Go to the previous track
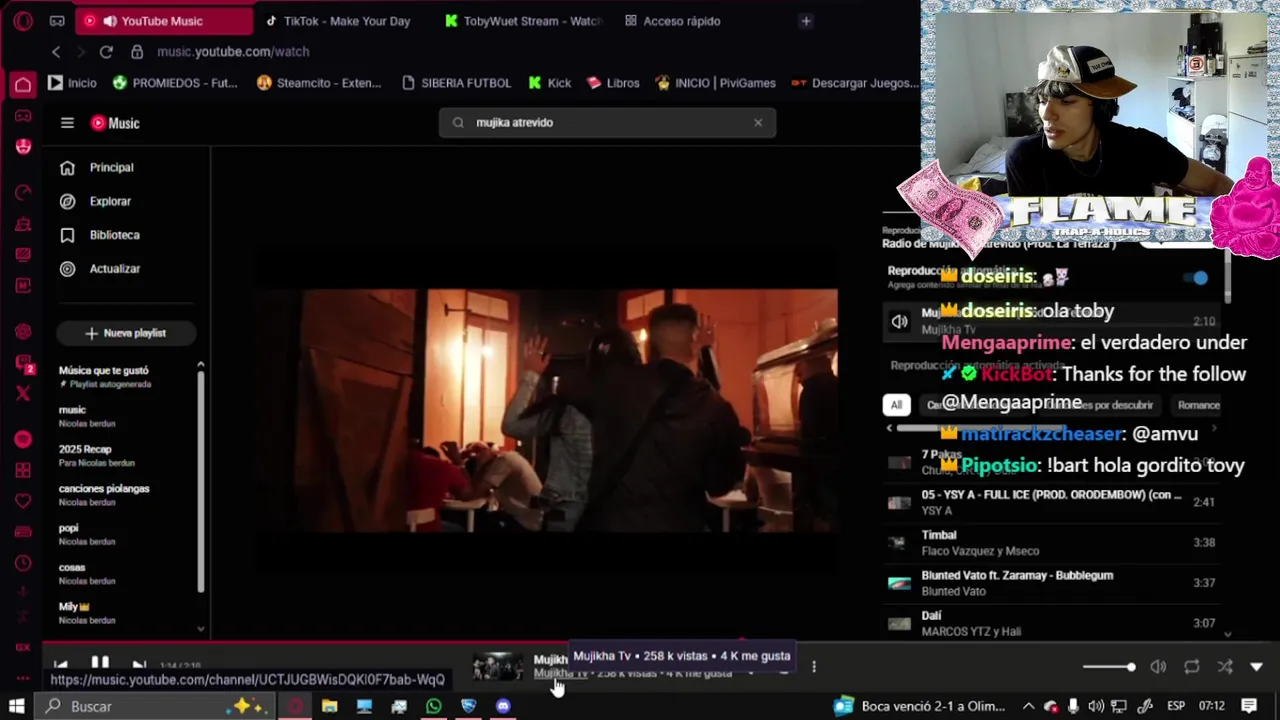This screenshot has width=1280, height=720. point(61,665)
